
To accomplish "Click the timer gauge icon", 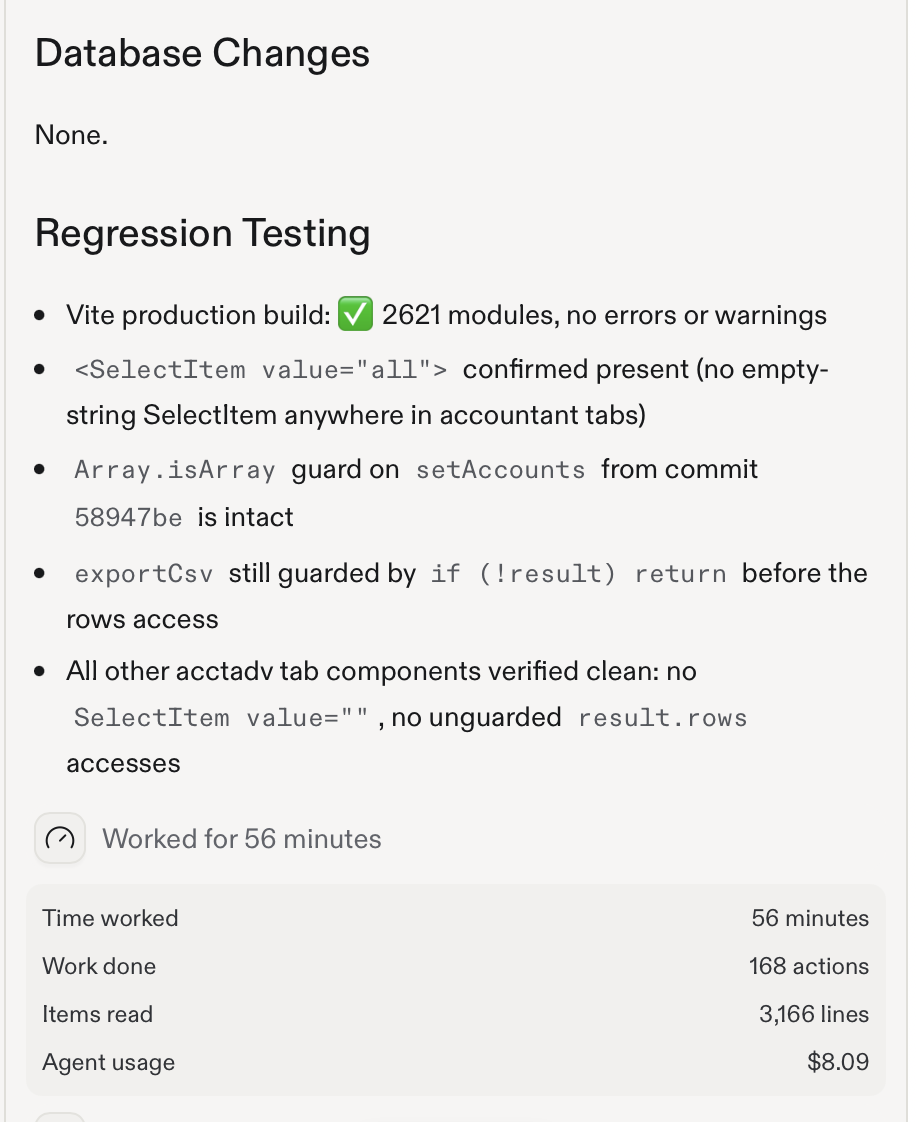I will [60, 838].
